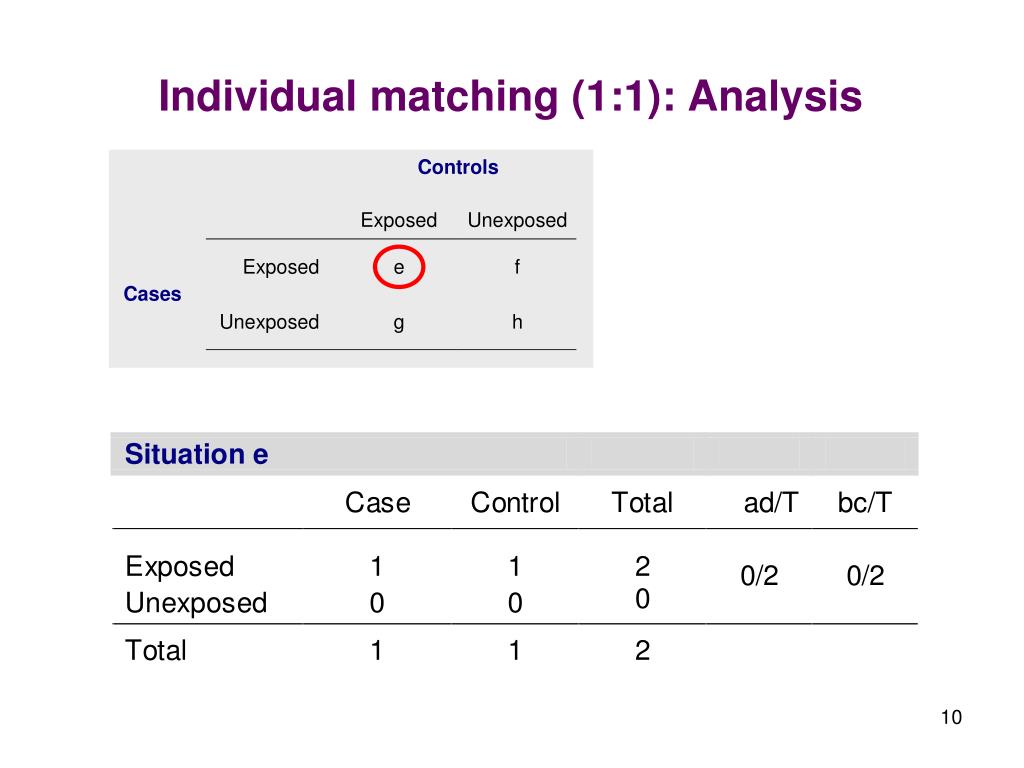Click the Cases row label
This screenshot has width=1024, height=768.
(152, 294)
